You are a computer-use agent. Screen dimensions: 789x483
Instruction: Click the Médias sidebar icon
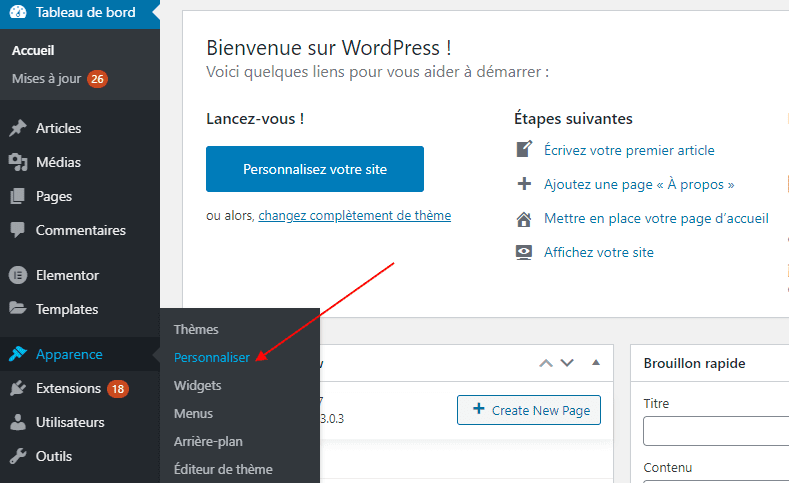pyautogui.click(x=18, y=162)
